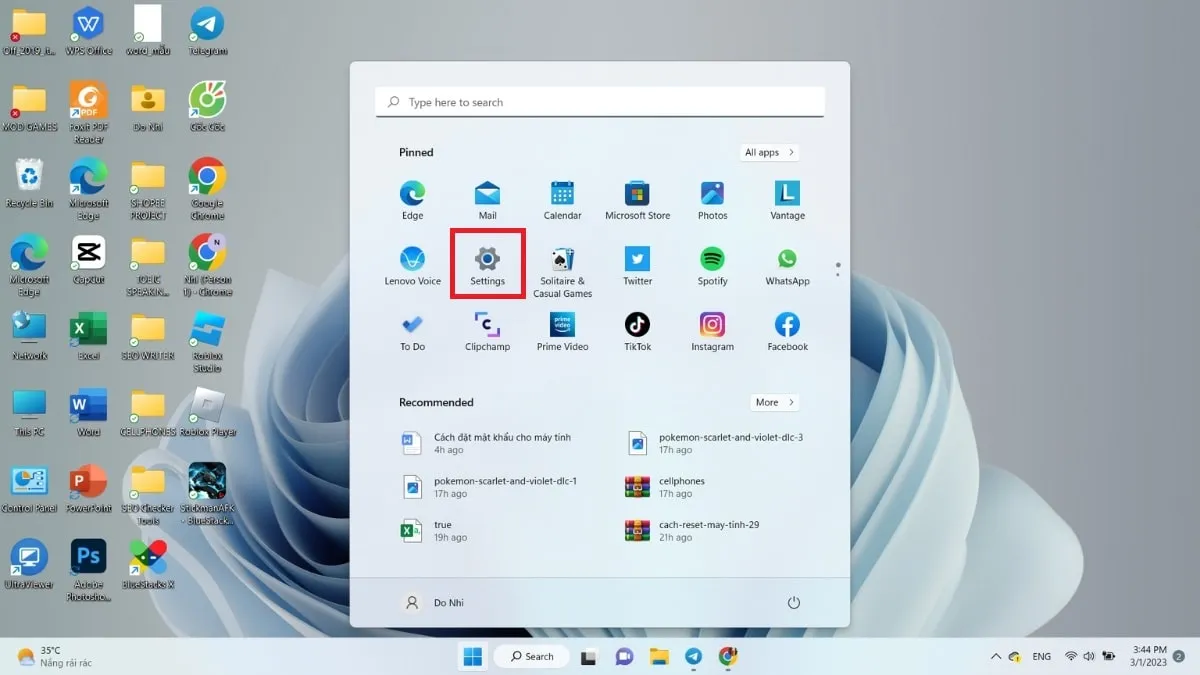Expand More recommended items
This screenshot has width=1200, height=675.
774,402
